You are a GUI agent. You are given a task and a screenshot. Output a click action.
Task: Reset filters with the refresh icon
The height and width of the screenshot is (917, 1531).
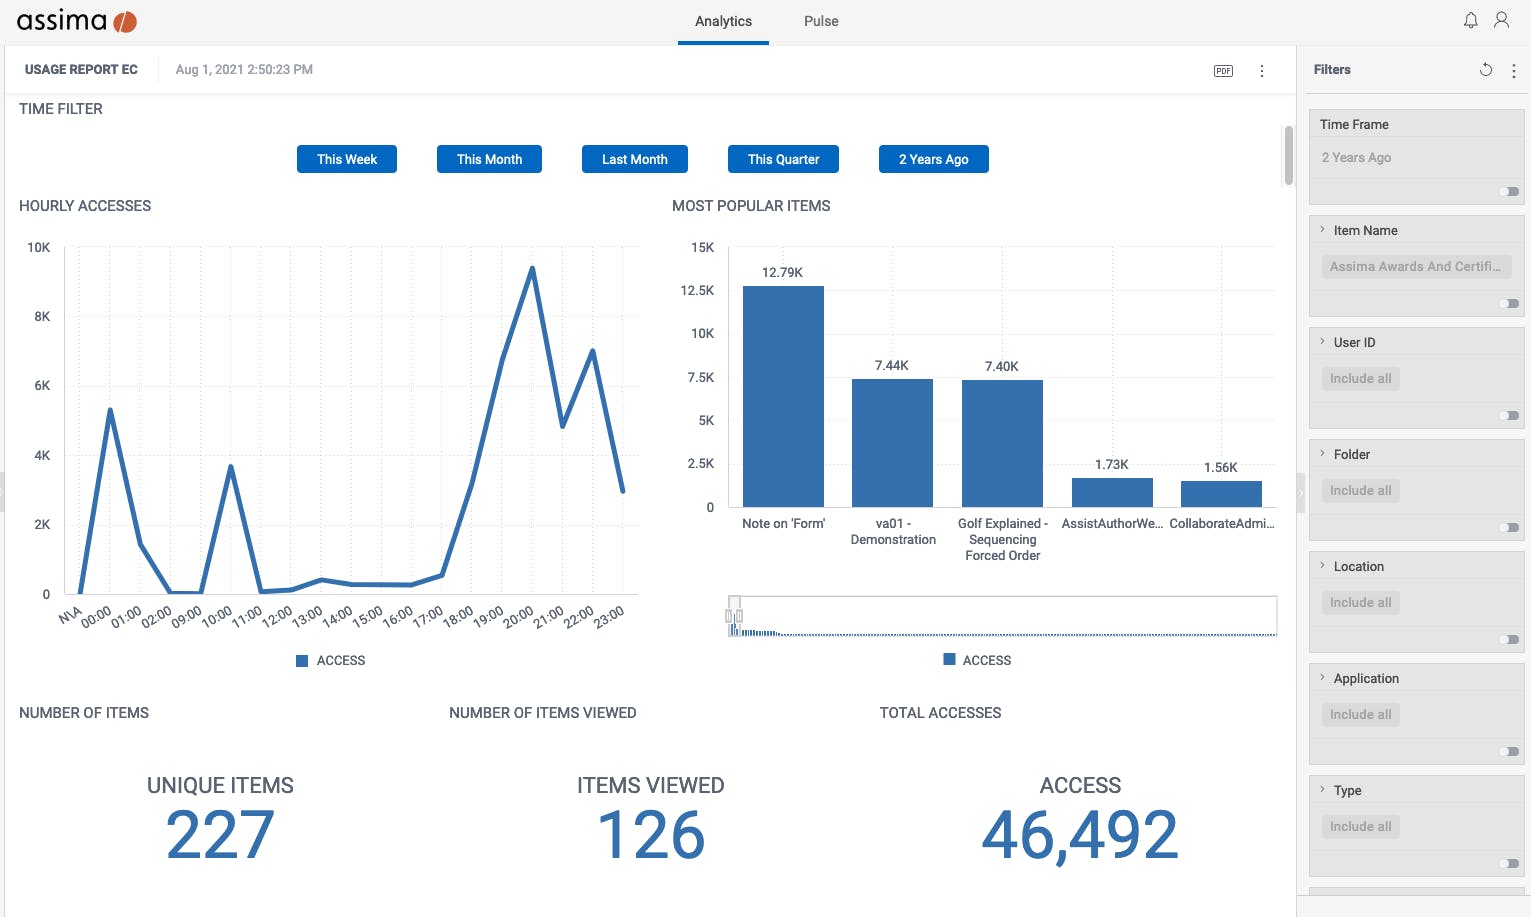1486,70
